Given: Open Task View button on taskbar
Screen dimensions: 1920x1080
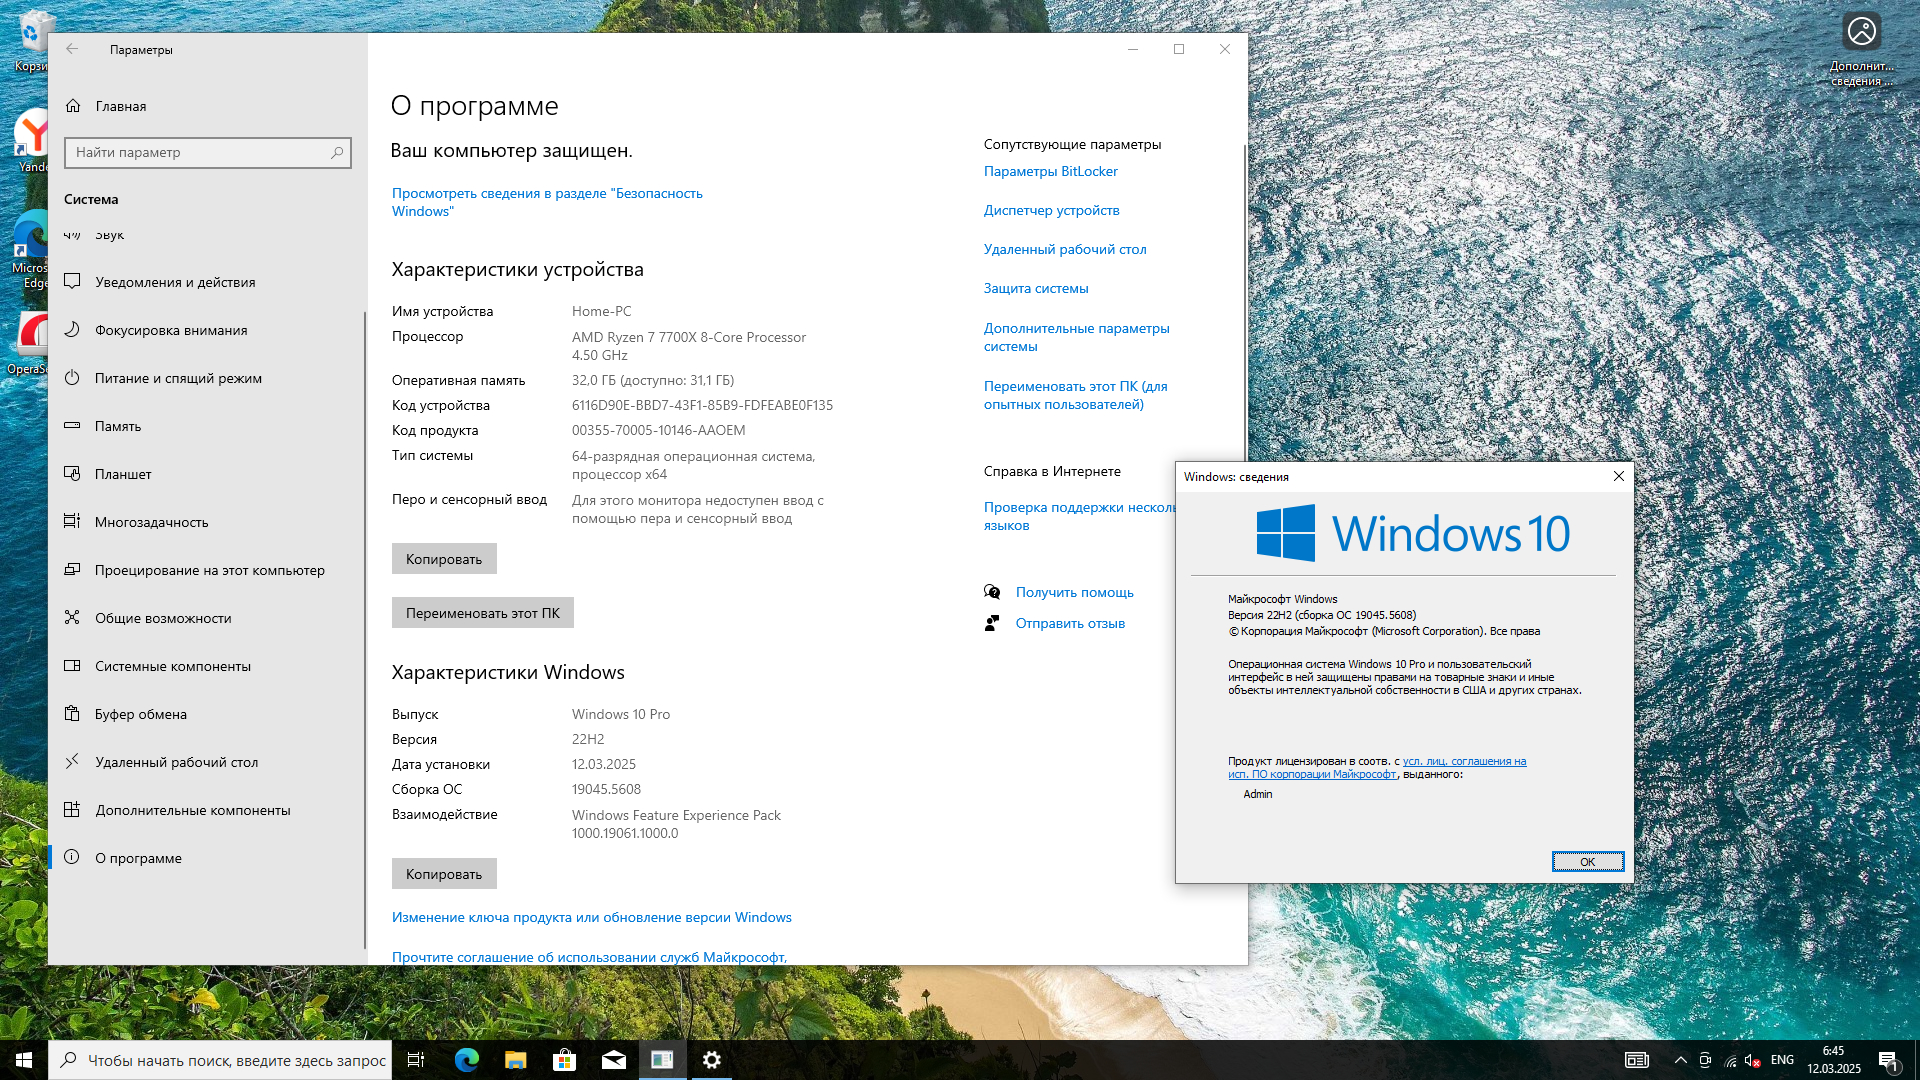Looking at the screenshot, I should [x=416, y=1060].
